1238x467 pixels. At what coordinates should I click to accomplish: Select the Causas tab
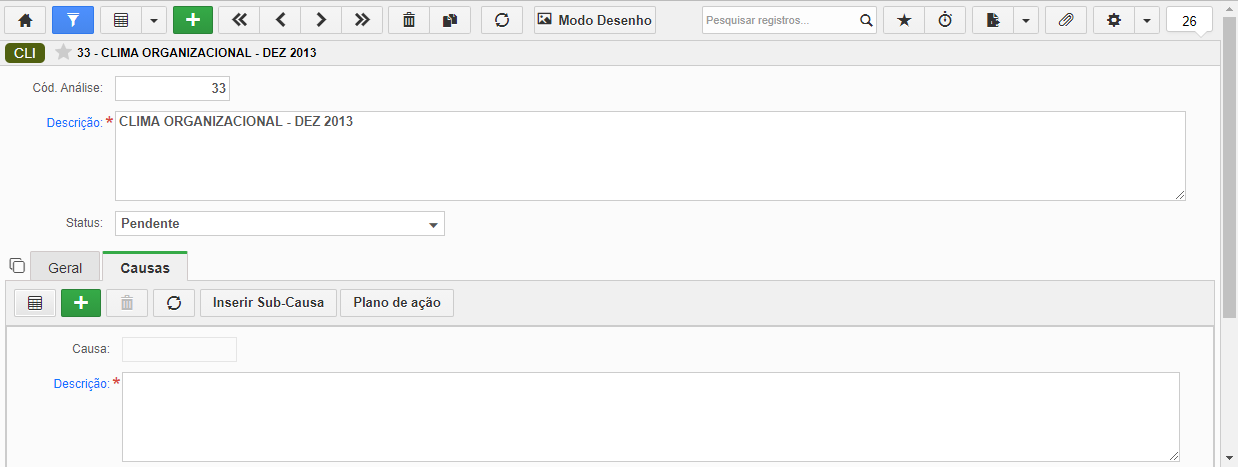(x=145, y=268)
